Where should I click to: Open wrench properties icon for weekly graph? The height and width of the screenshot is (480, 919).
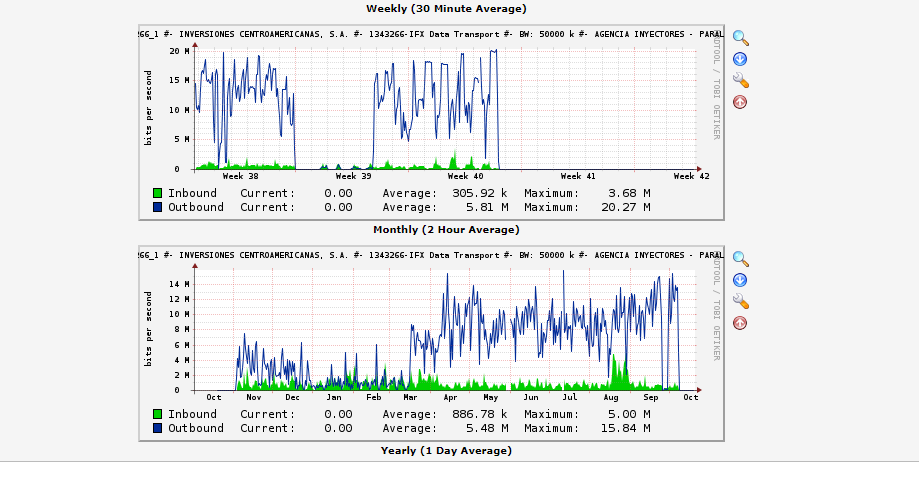(x=740, y=80)
